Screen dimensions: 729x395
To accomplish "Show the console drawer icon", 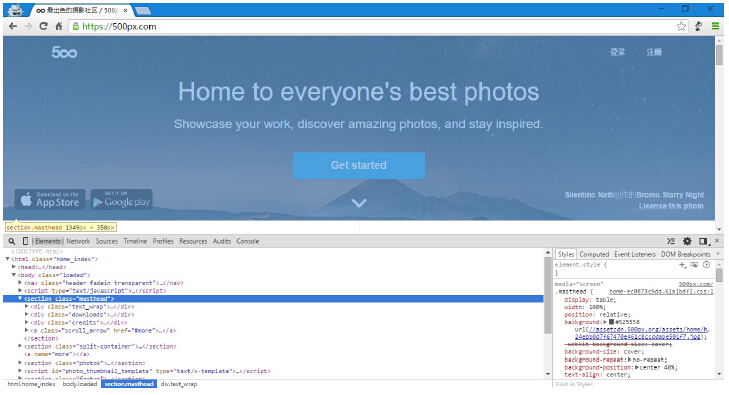I will point(671,241).
